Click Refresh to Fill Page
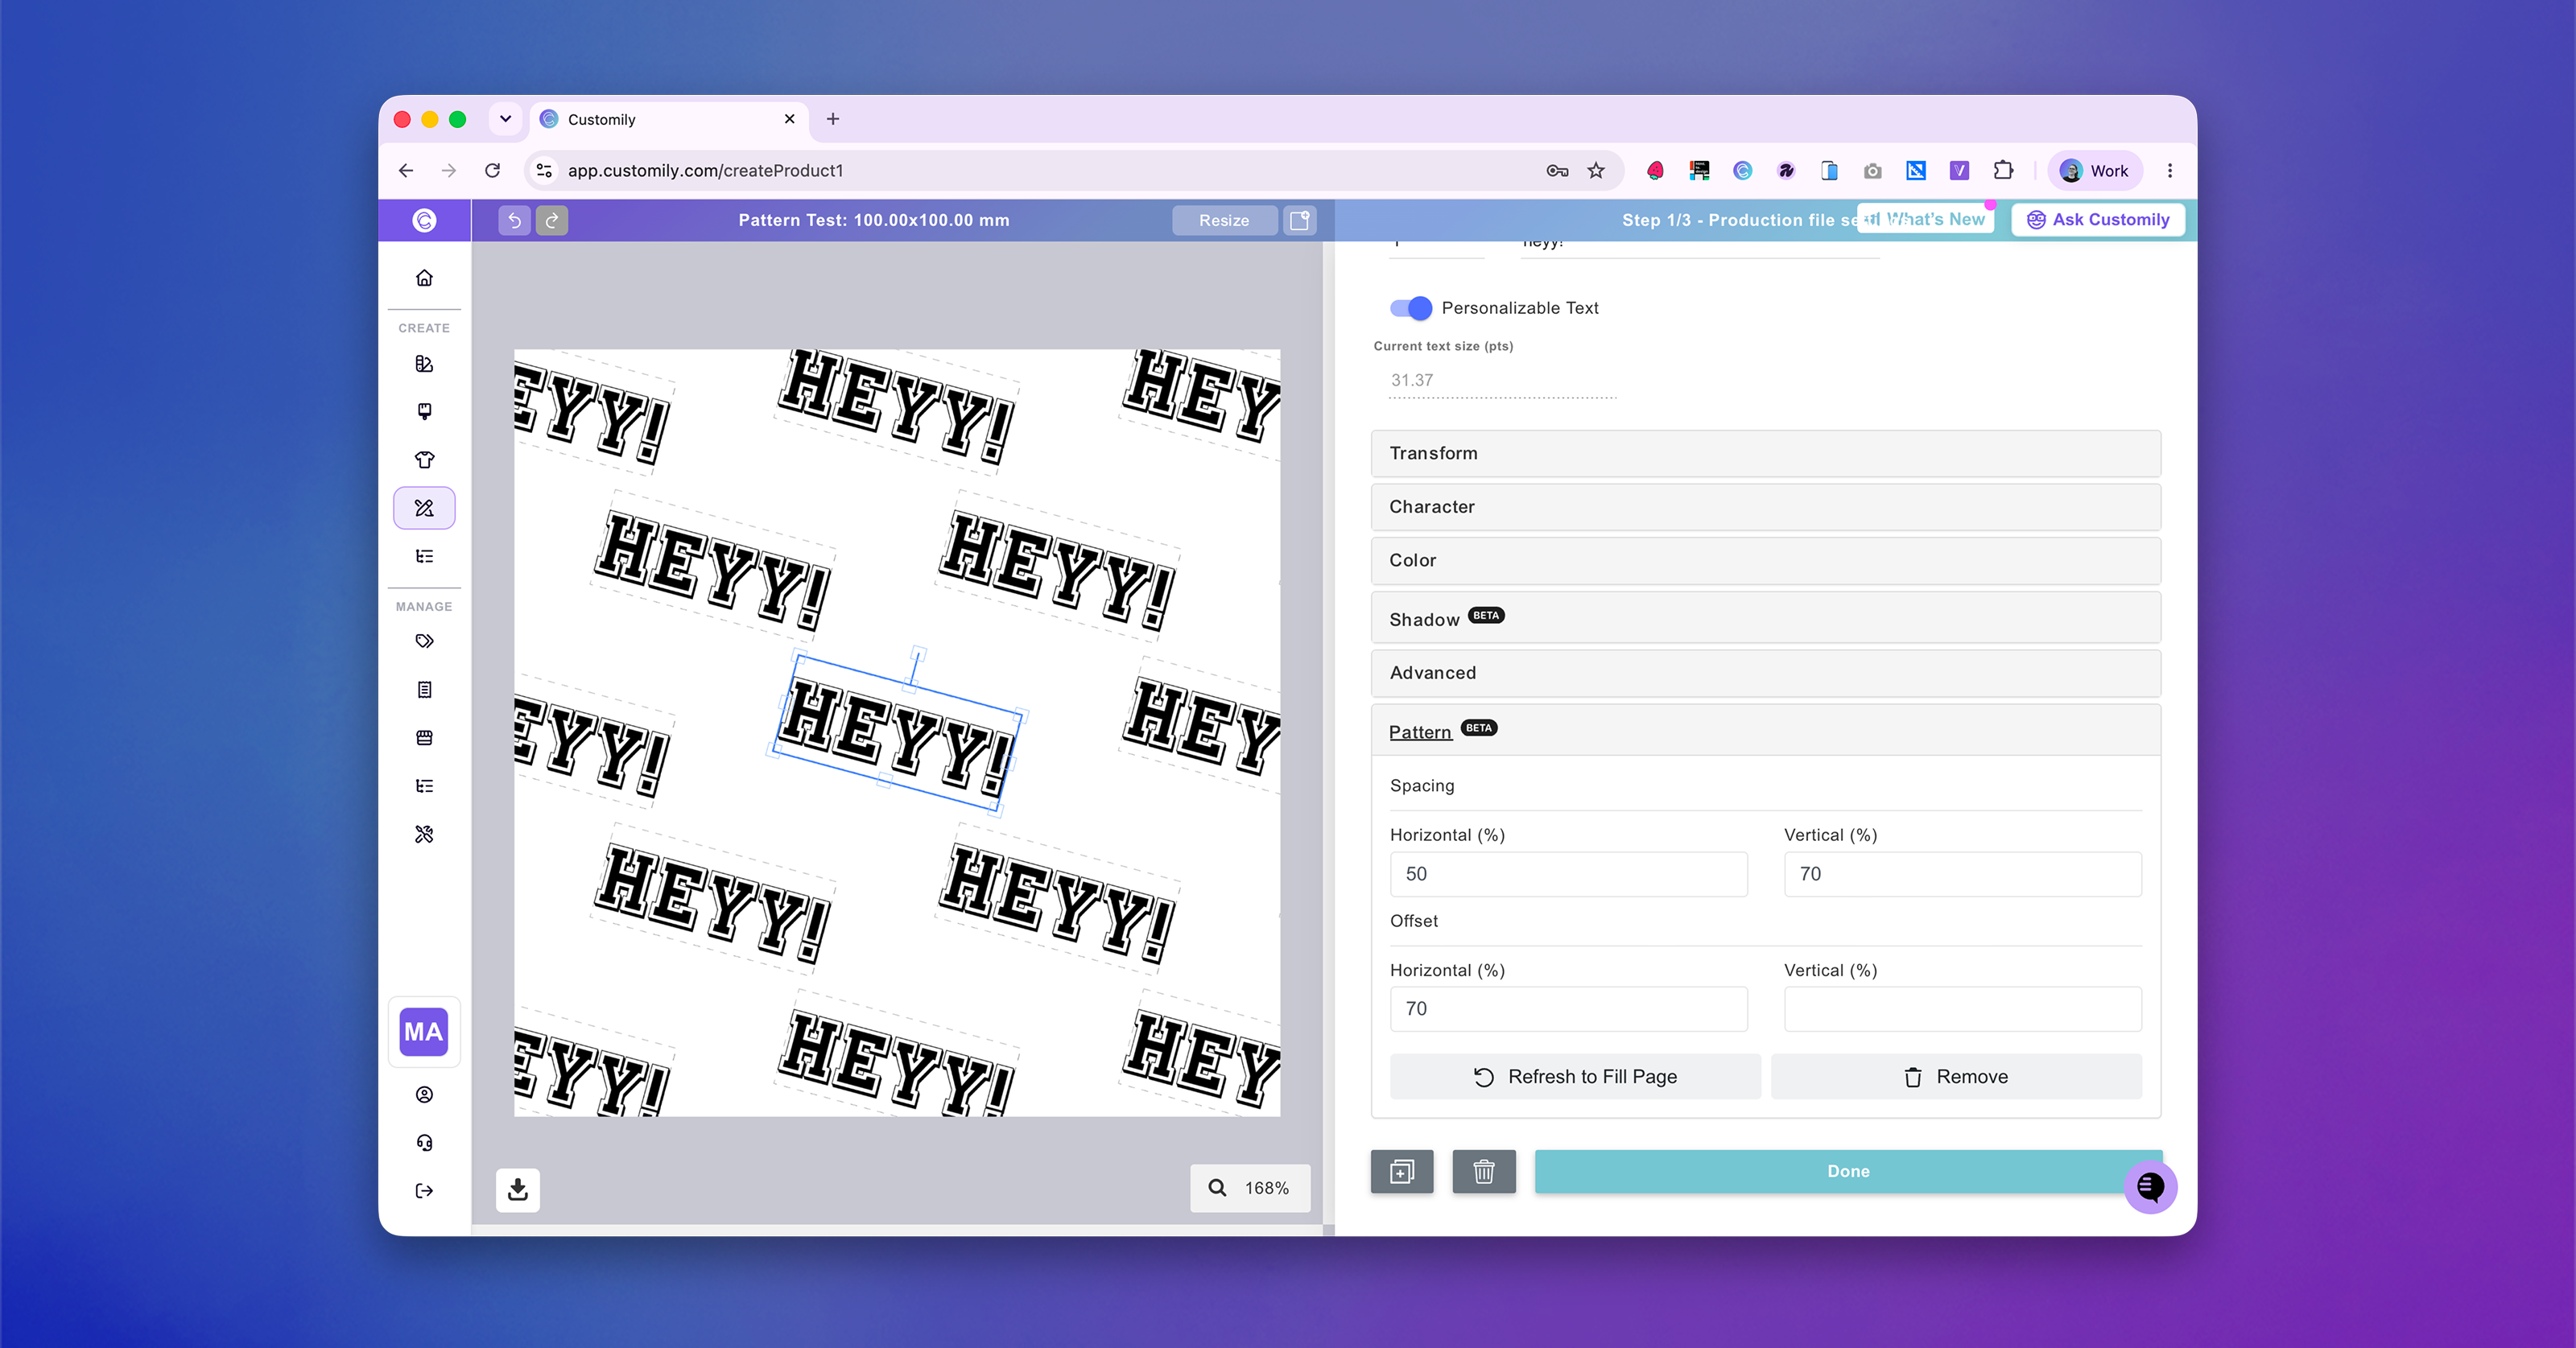The image size is (2576, 1348). 1575,1077
